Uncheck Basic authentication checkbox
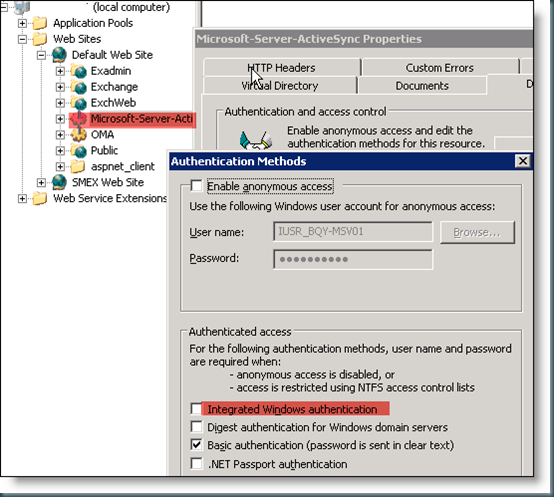This screenshot has height=497, width=554. tap(196, 445)
